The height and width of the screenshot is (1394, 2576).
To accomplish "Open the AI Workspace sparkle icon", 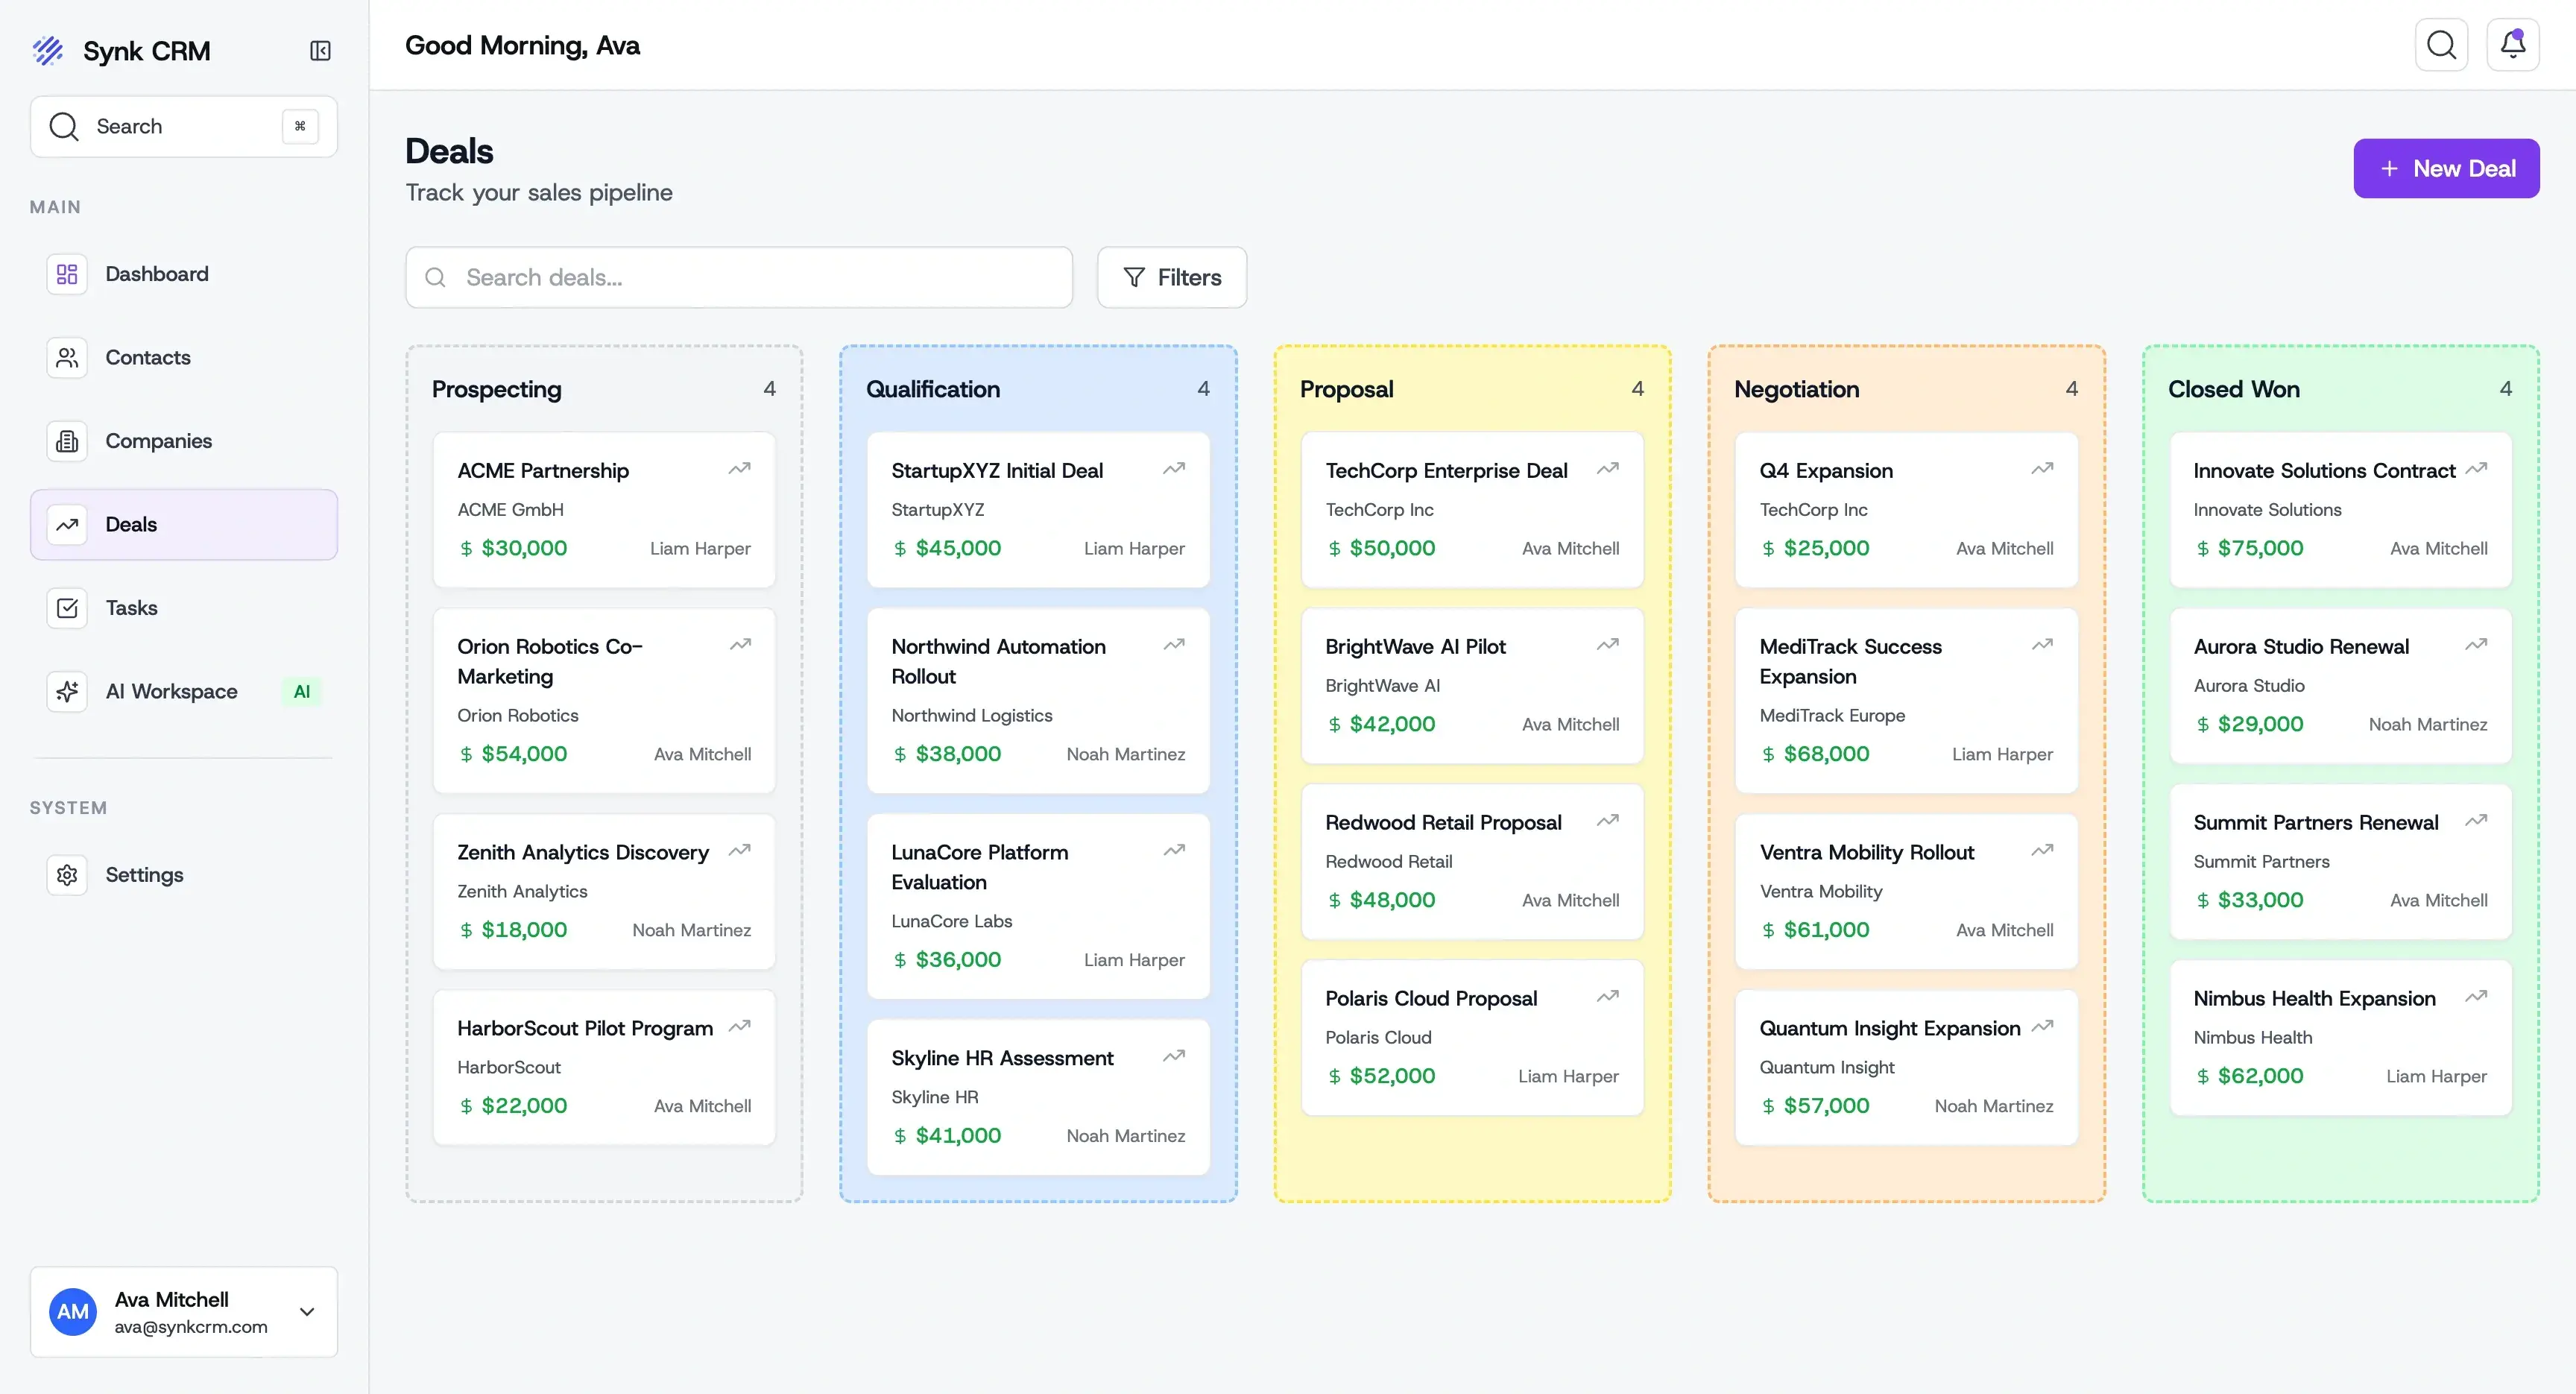I will [66, 691].
